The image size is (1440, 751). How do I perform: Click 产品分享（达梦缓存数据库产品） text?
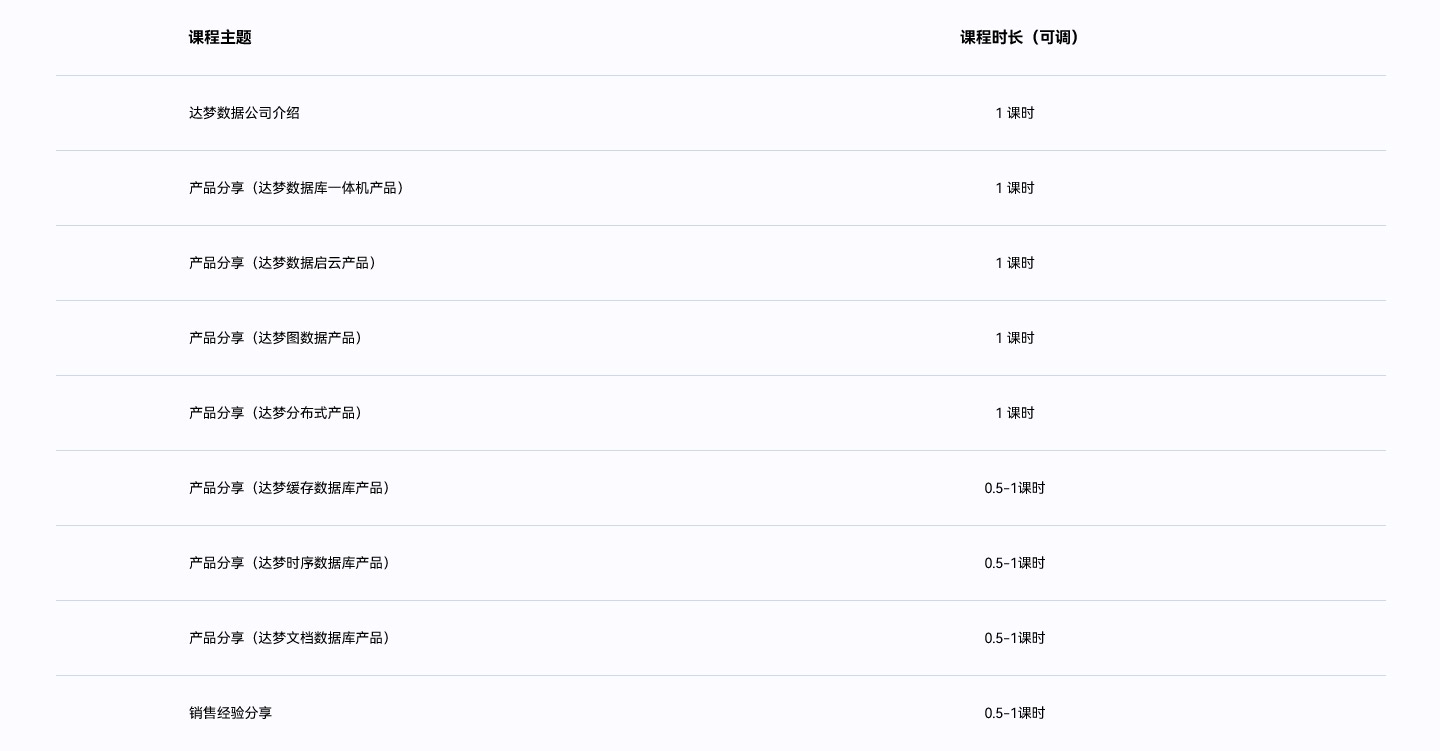click(292, 488)
